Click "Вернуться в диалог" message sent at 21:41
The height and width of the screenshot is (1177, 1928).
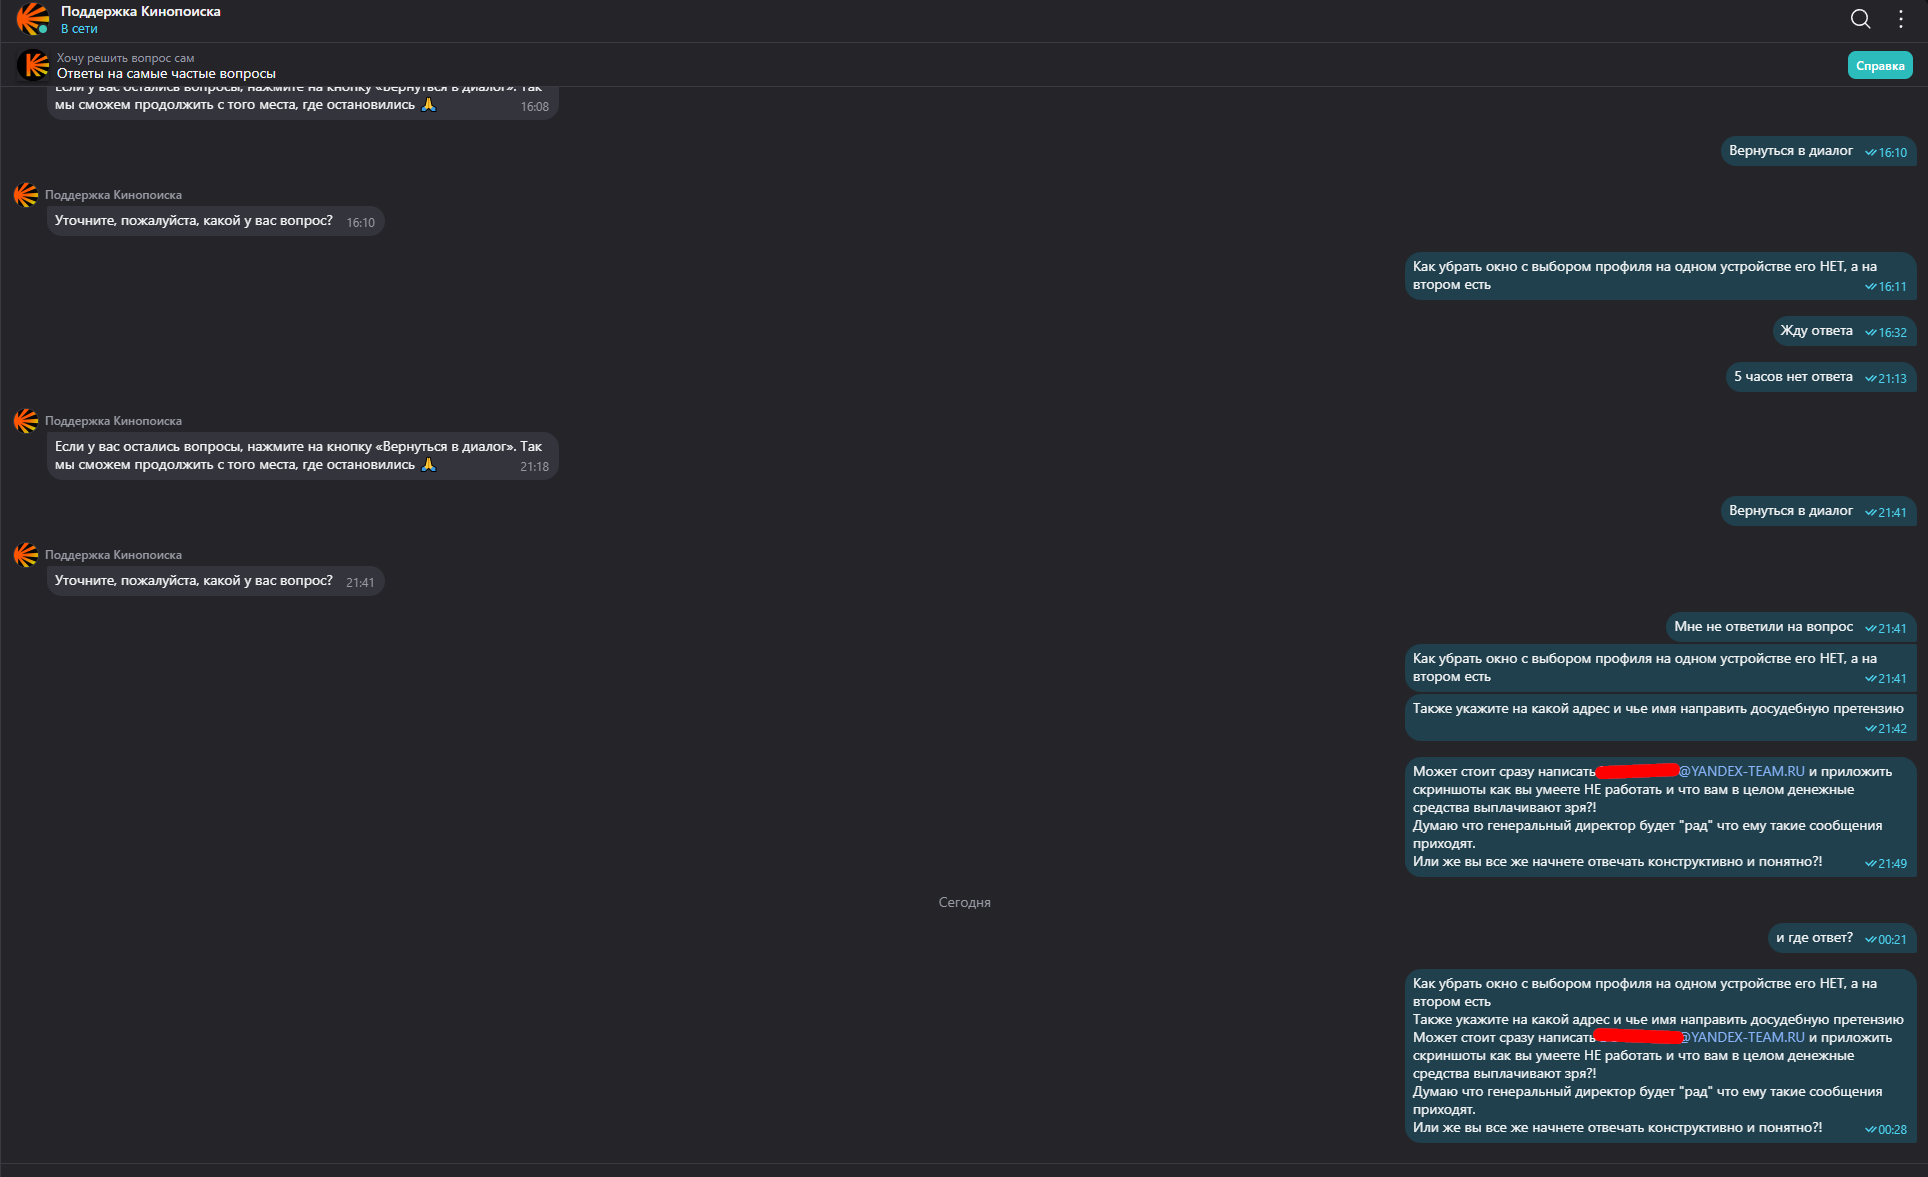(x=1790, y=511)
